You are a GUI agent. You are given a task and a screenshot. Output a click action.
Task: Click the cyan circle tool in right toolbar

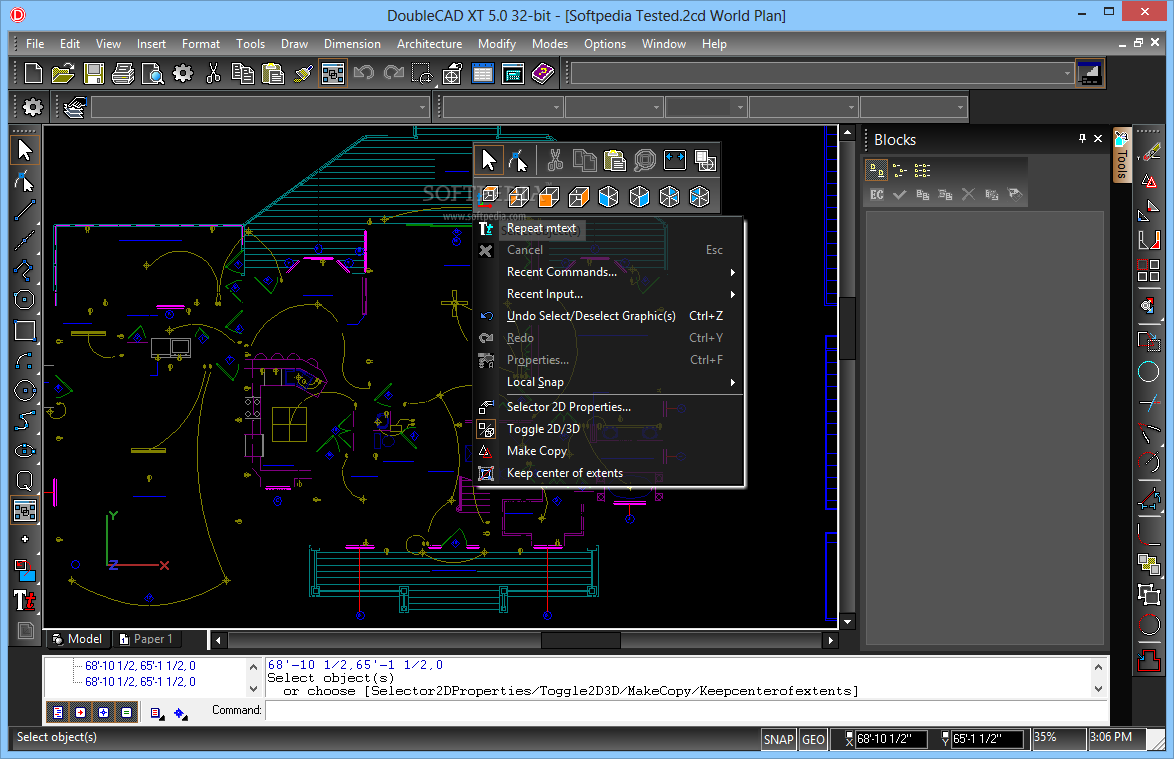pos(1149,371)
